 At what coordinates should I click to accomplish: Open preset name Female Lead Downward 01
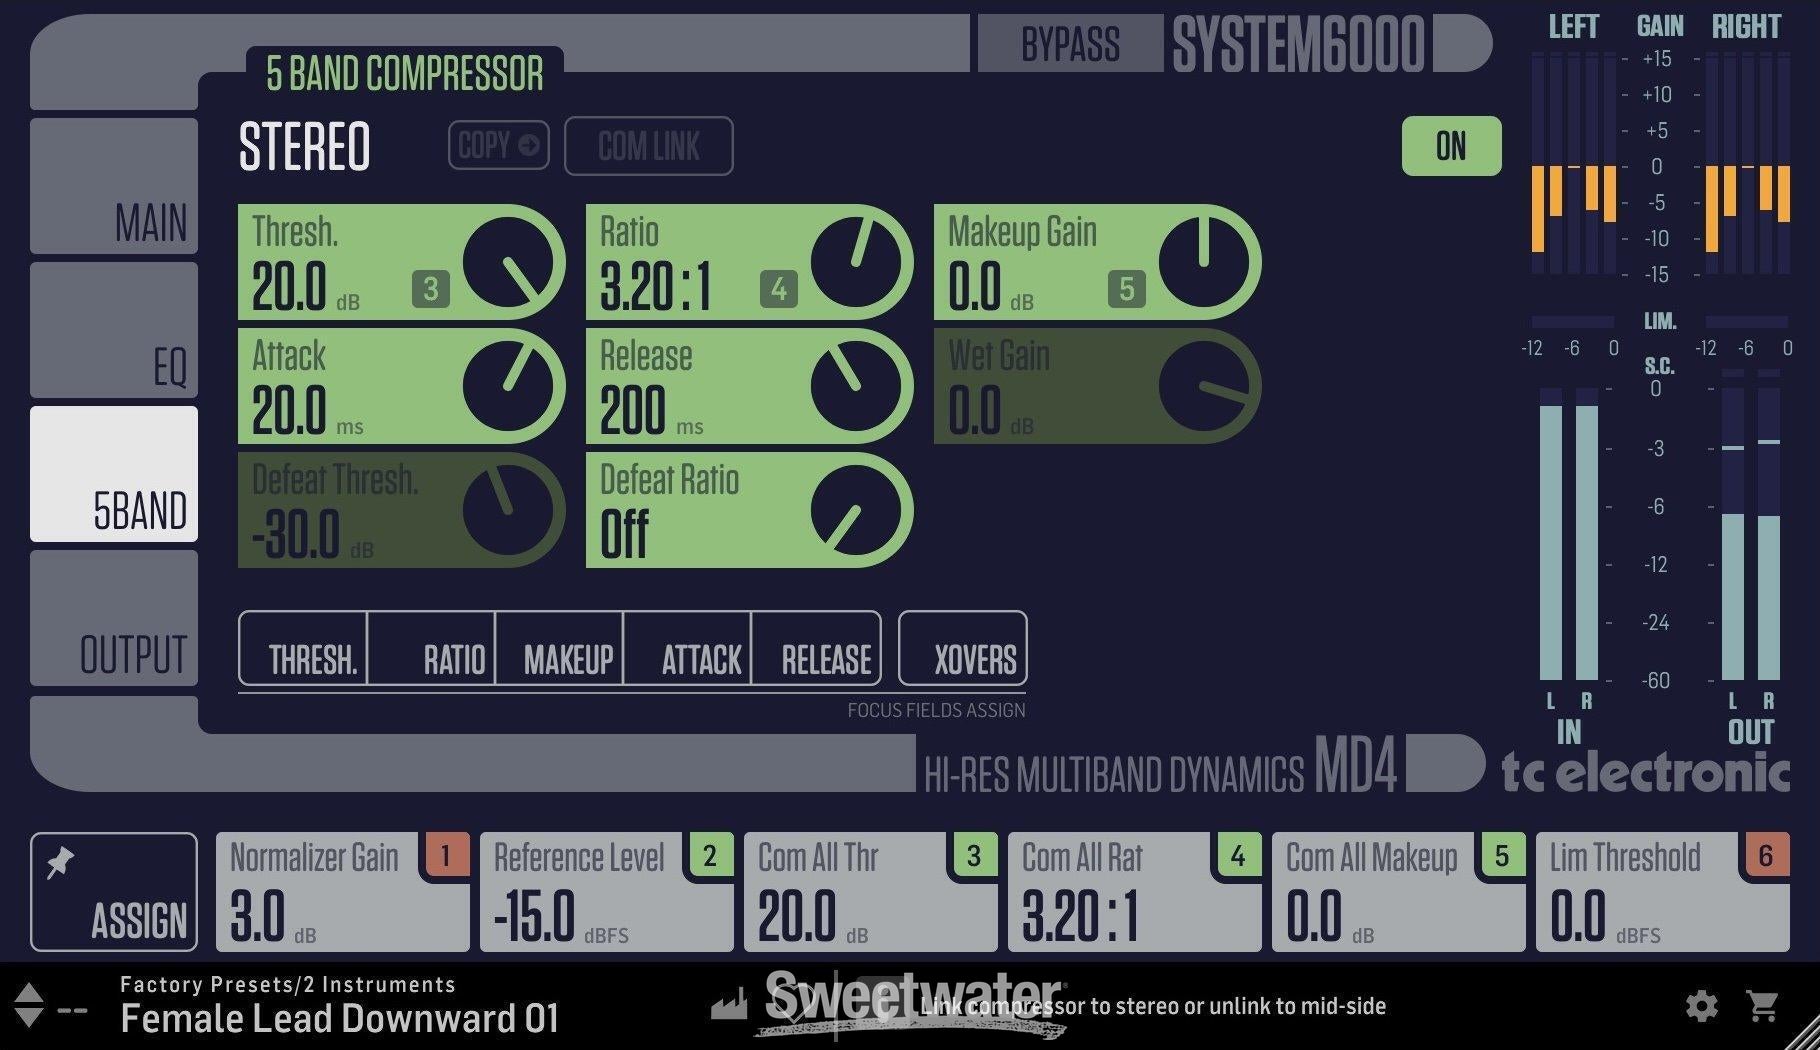(340, 1019)
